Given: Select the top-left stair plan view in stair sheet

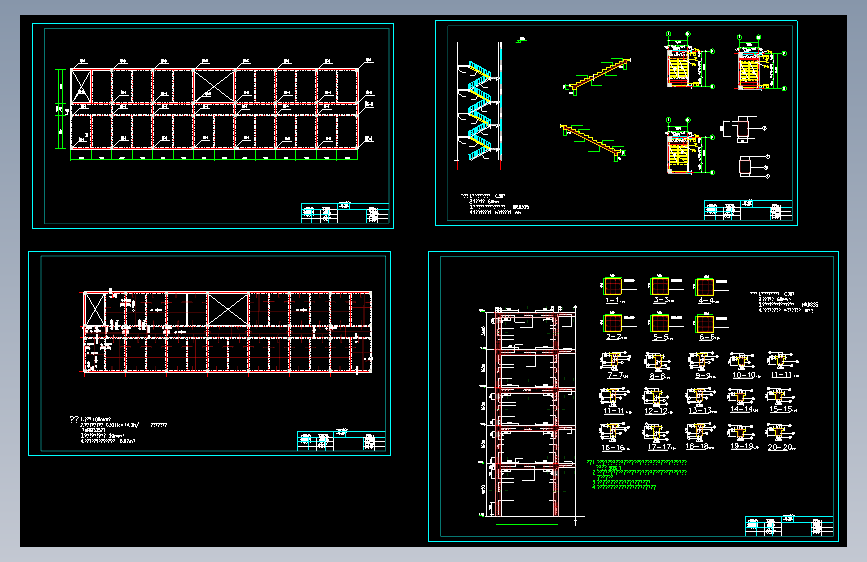Looking at the screenshot, I should (x=688, y=61).
